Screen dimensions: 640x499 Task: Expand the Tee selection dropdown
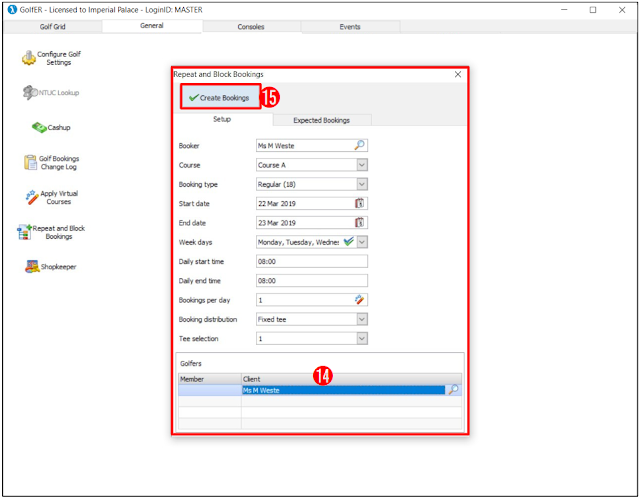[x=362, y=338]
